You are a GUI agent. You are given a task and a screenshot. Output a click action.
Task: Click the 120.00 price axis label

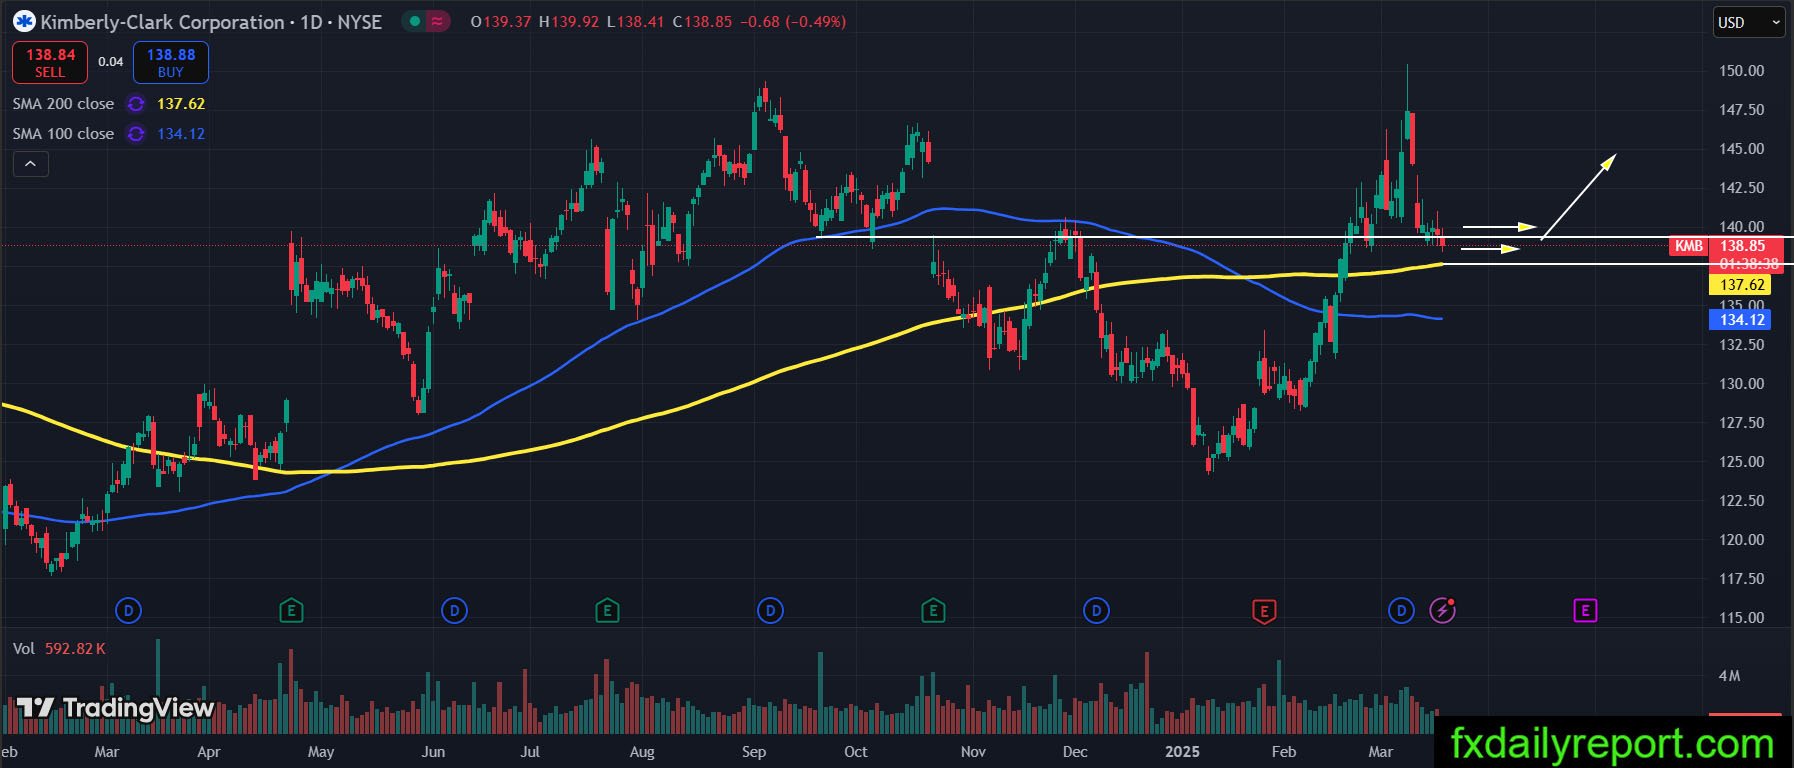tap(1742, 540)
